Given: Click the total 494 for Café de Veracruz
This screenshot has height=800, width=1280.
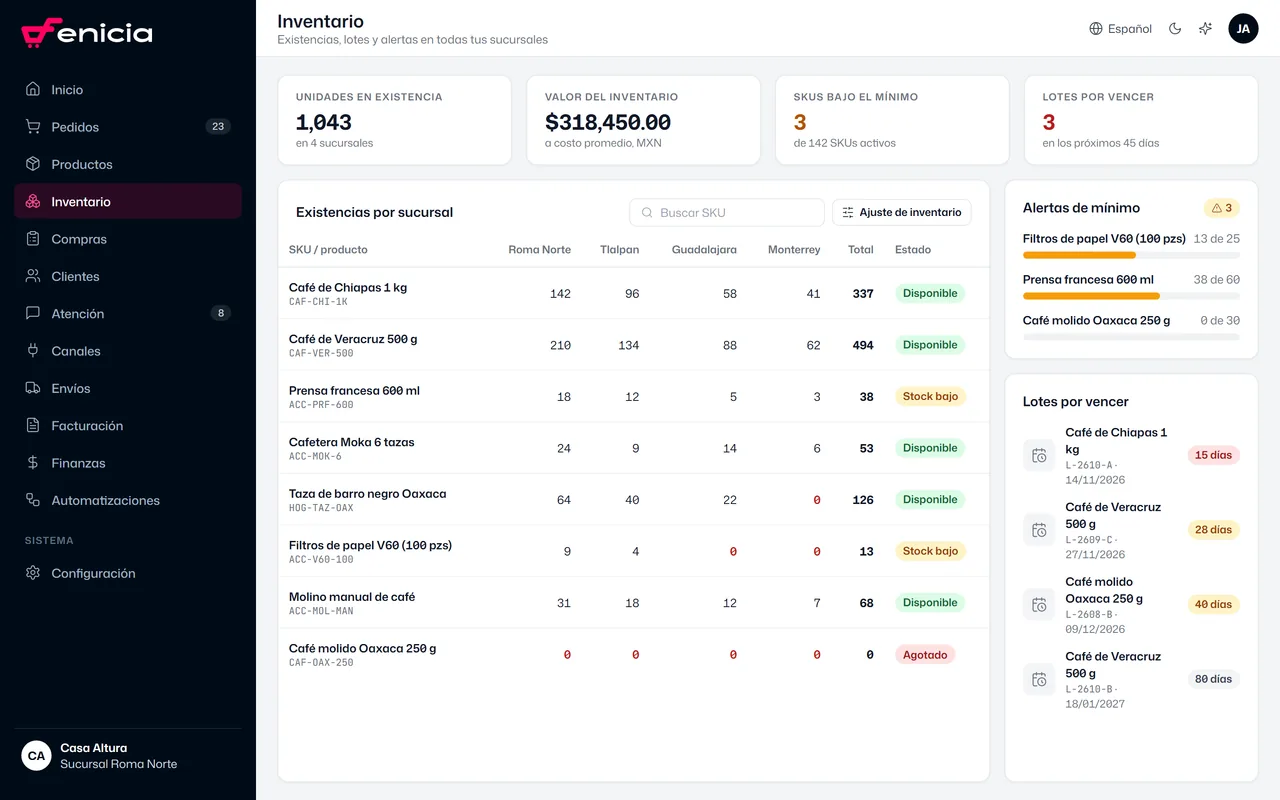Looking at the screenshot, I should (x=862, y=345).
